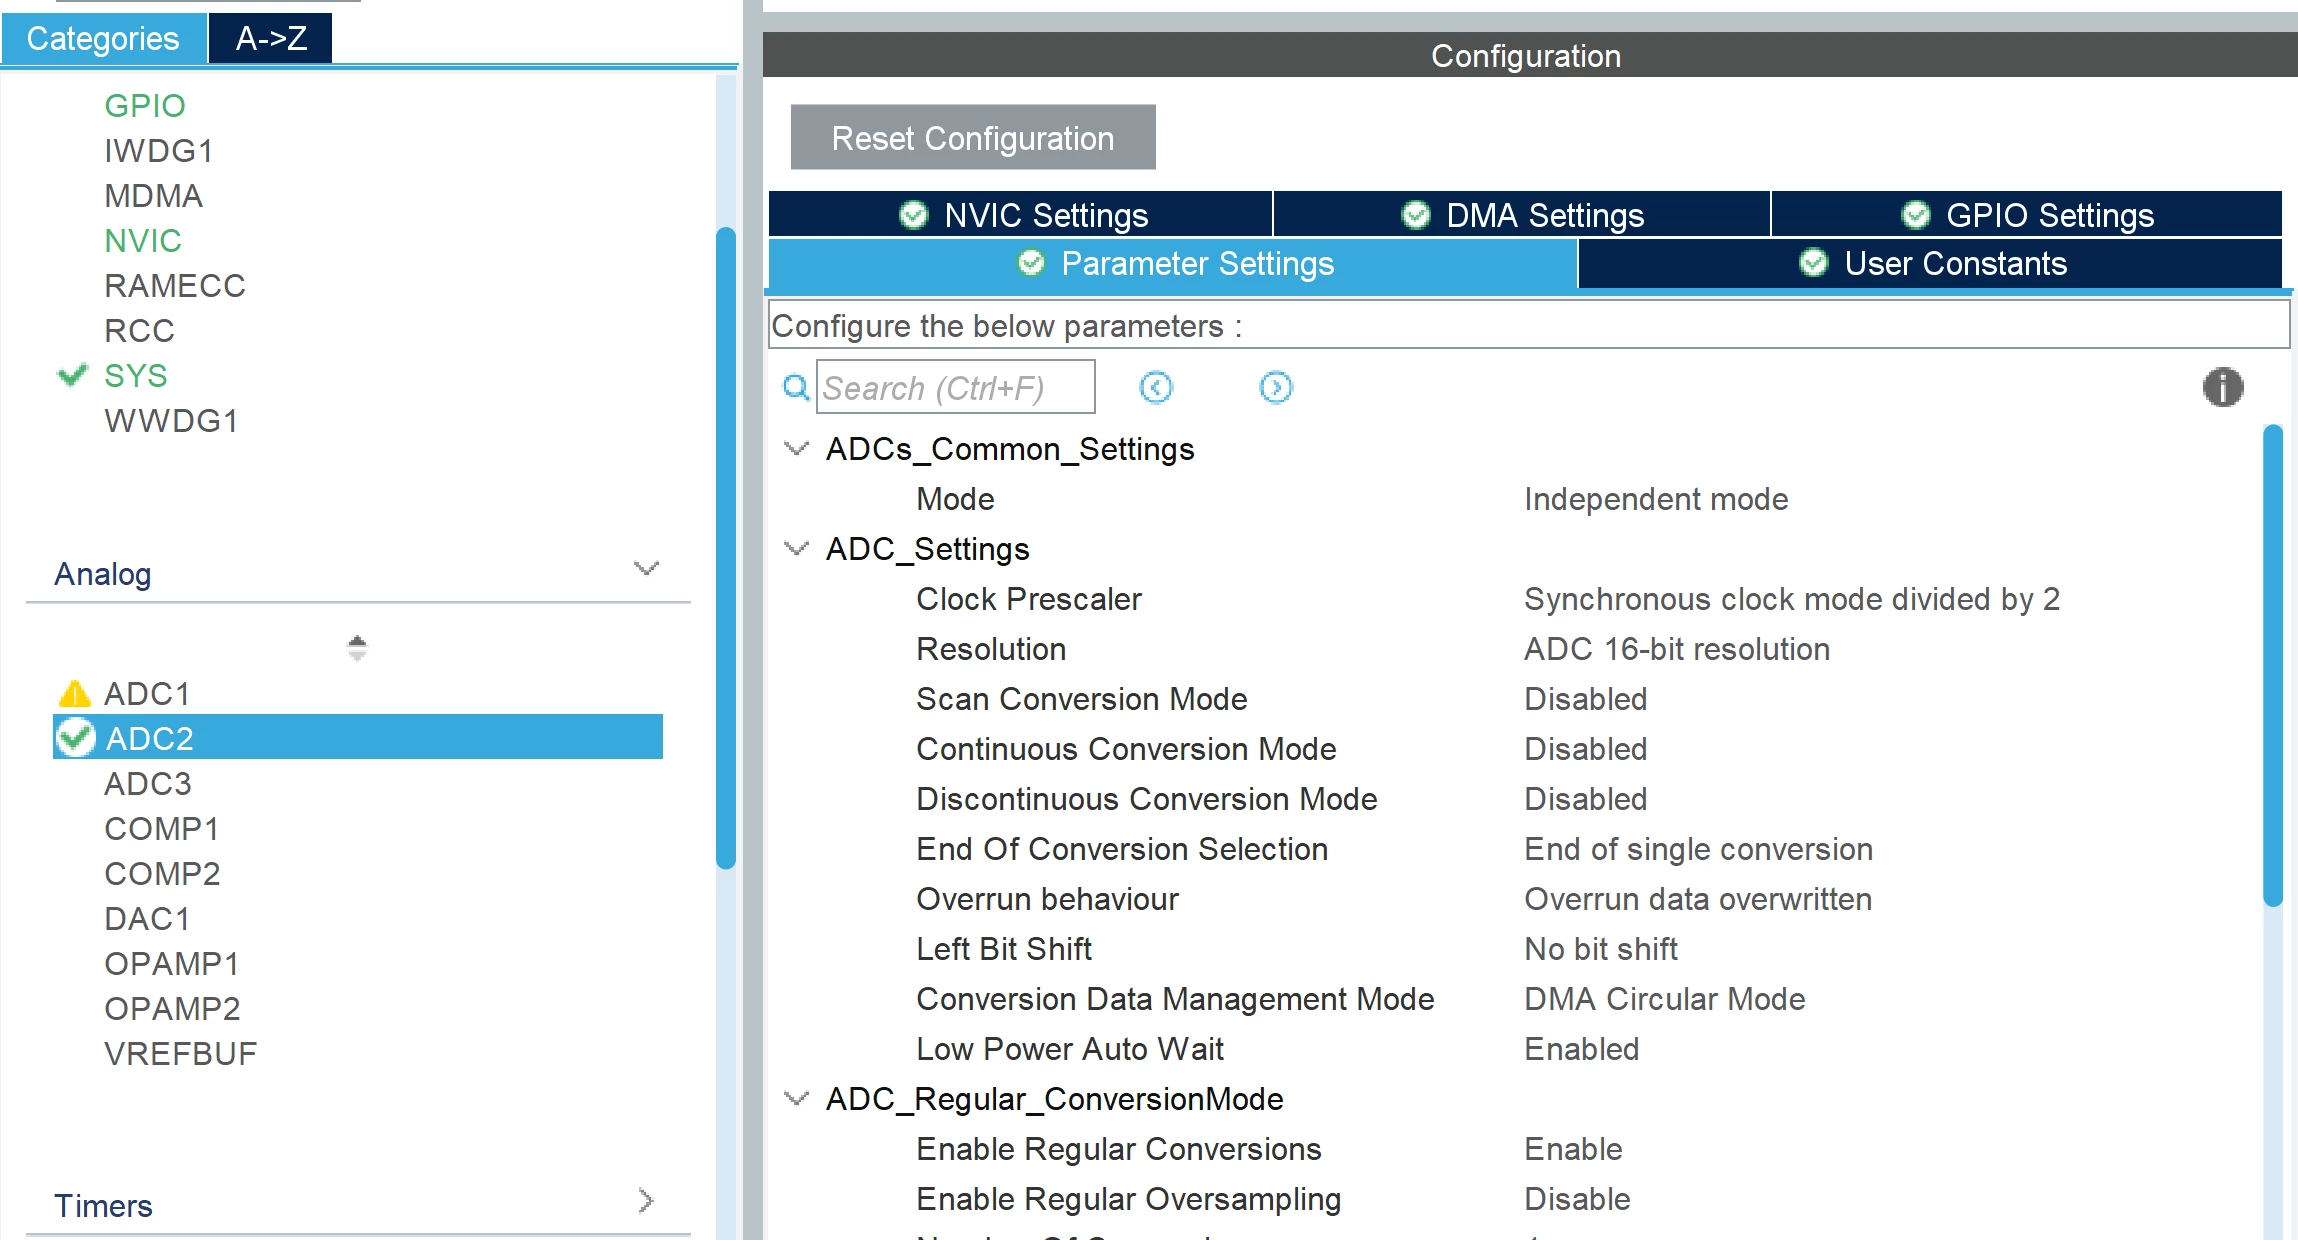Click the SYS green checkmark icon
2298x1240 pixels.
click(x=73, y=375)
